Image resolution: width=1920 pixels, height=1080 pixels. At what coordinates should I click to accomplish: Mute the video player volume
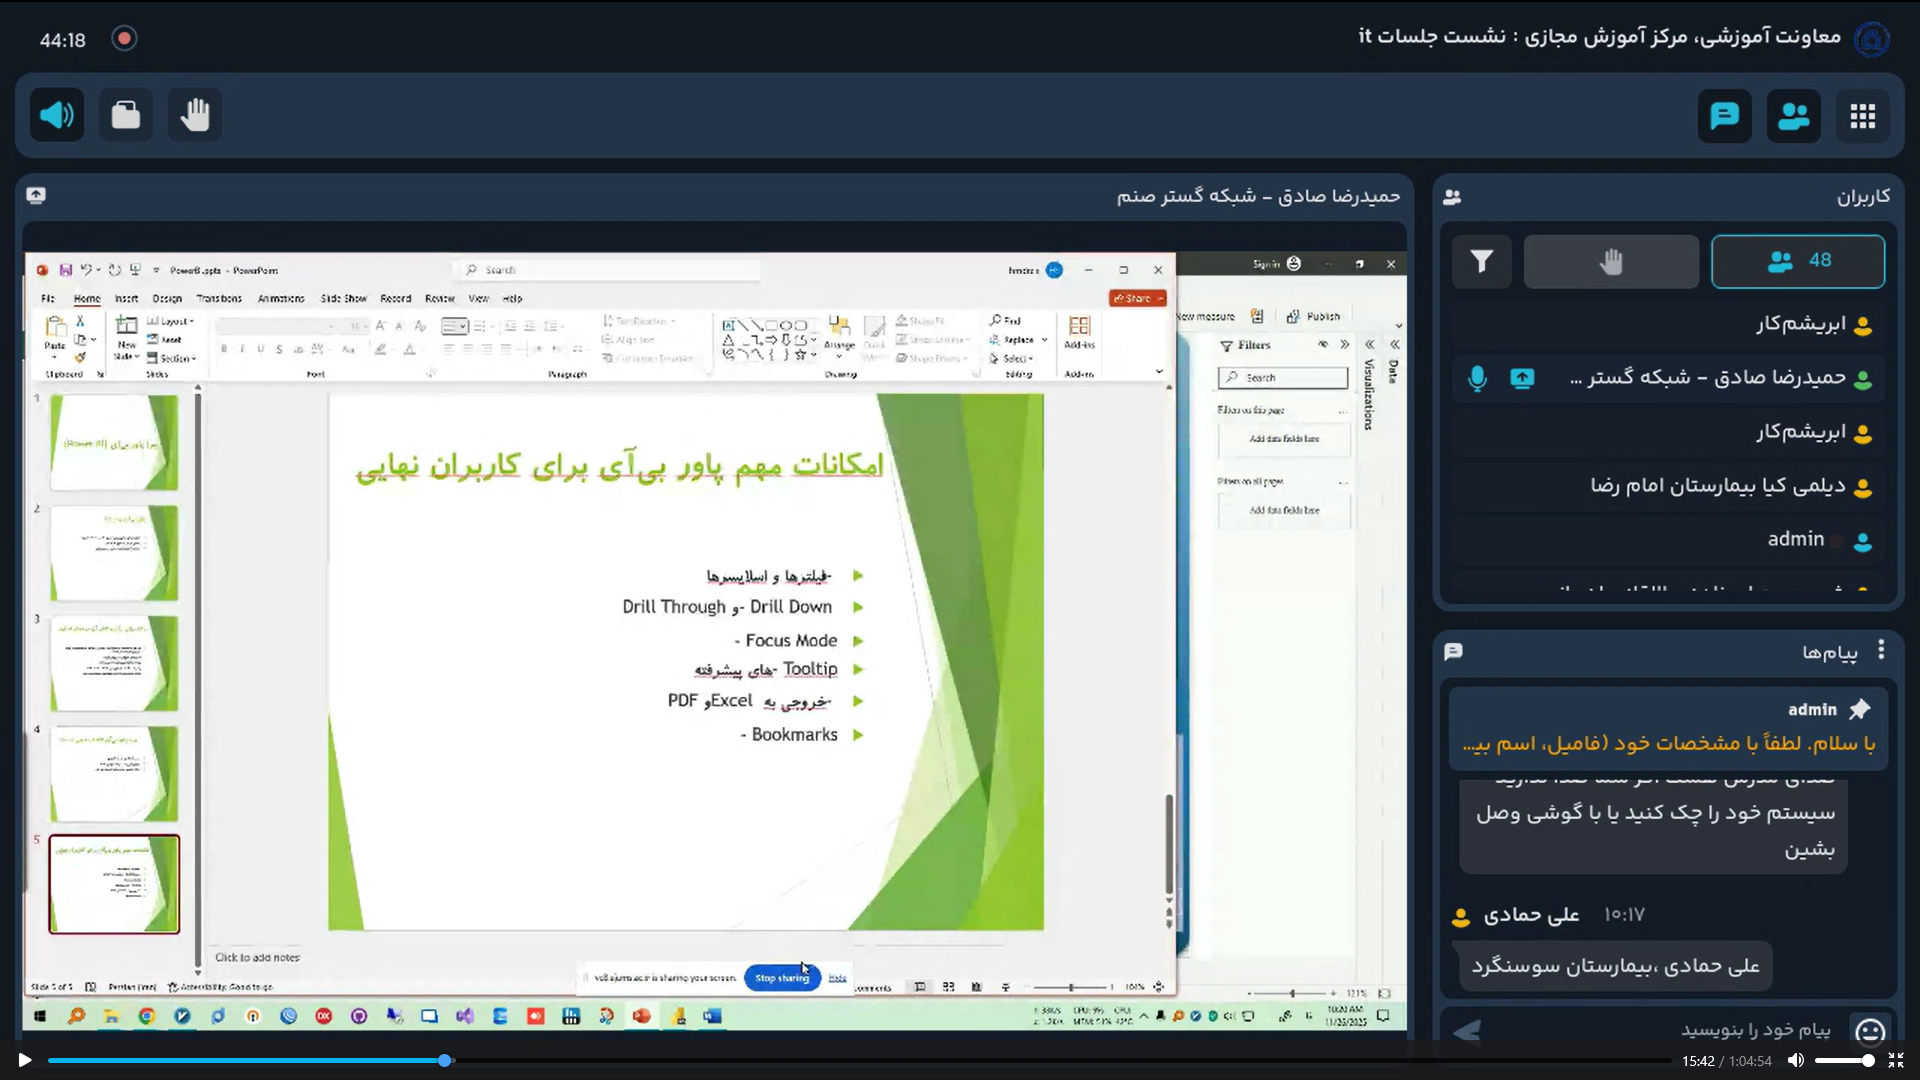(x=1796, y=1060)
